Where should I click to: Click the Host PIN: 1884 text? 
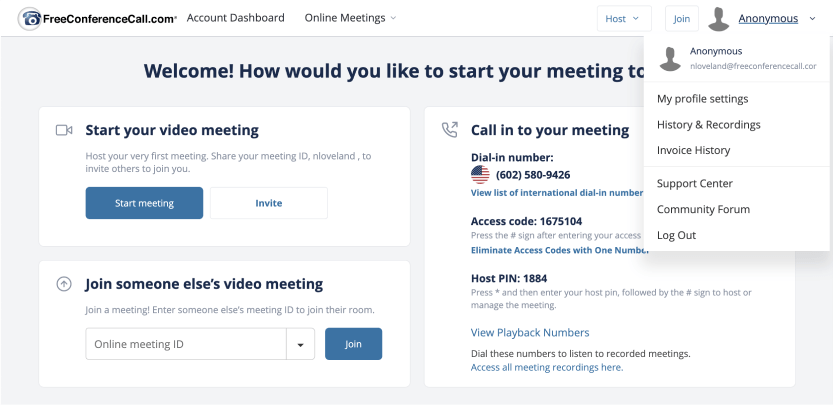pyautogui.click(x=509, y=279)
